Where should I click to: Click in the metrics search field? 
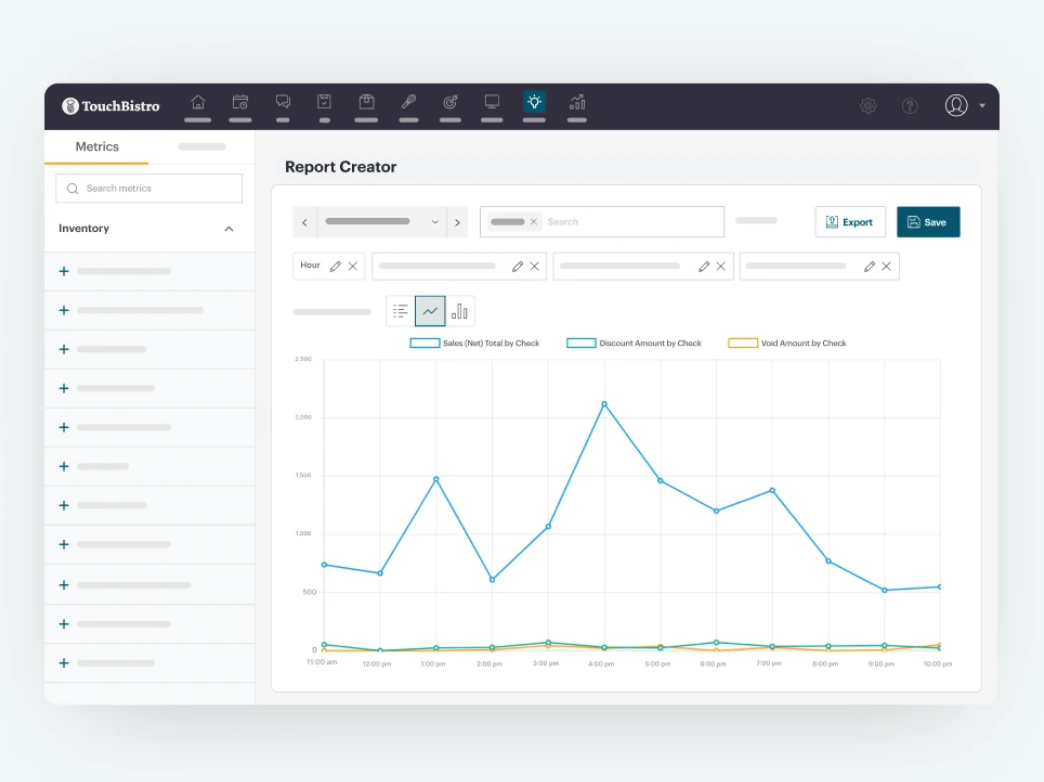148,188
